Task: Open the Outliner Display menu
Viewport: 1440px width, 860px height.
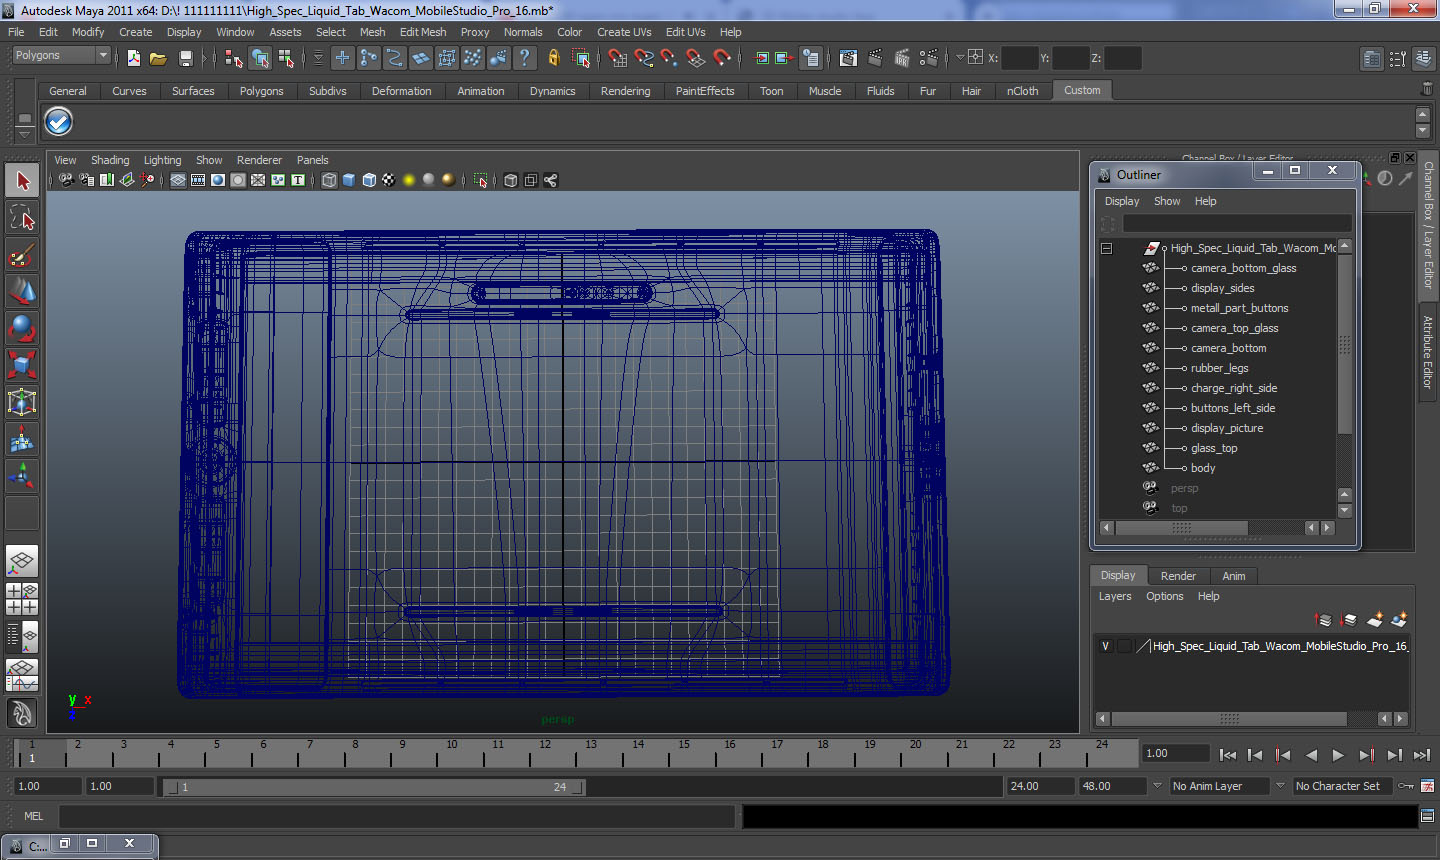Action: coord(1122,201)
